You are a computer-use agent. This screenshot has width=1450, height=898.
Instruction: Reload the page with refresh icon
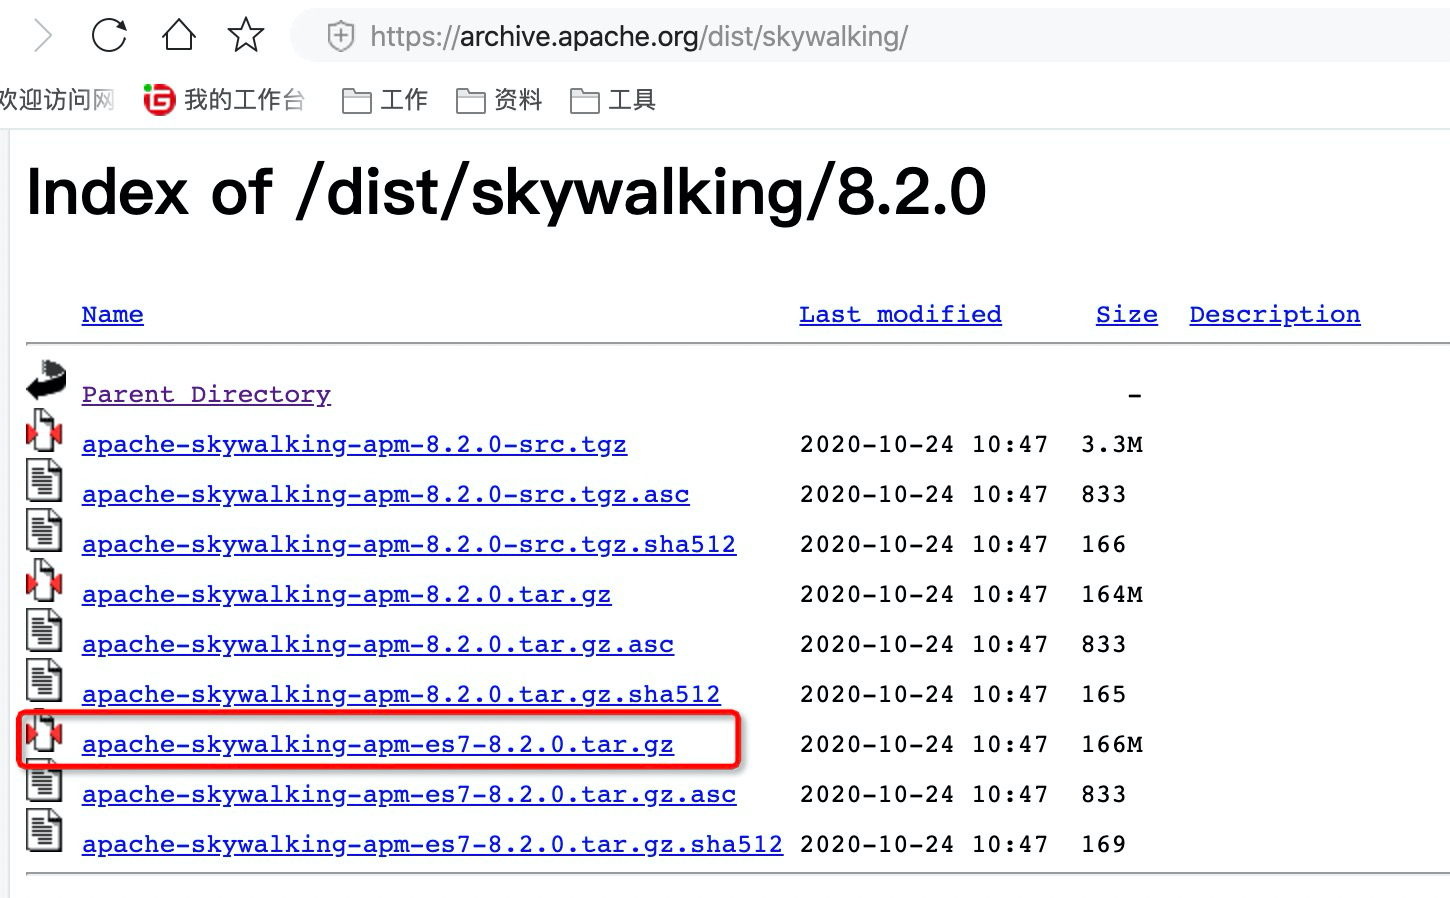[x=109, y=36]
